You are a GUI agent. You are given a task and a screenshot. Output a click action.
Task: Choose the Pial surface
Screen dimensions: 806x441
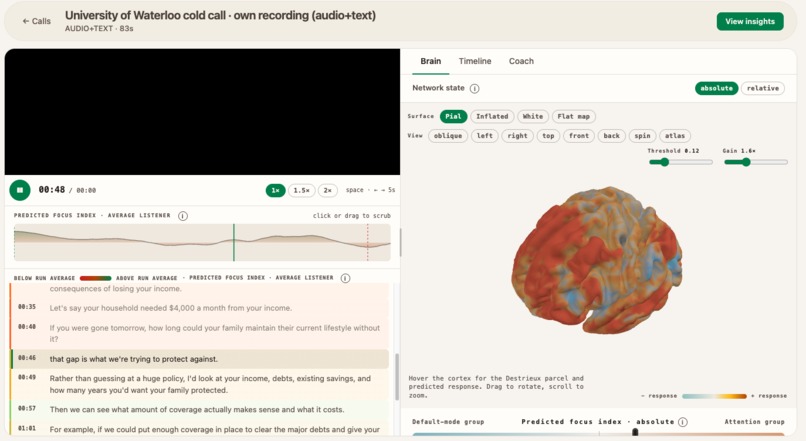tap(453, 117)
